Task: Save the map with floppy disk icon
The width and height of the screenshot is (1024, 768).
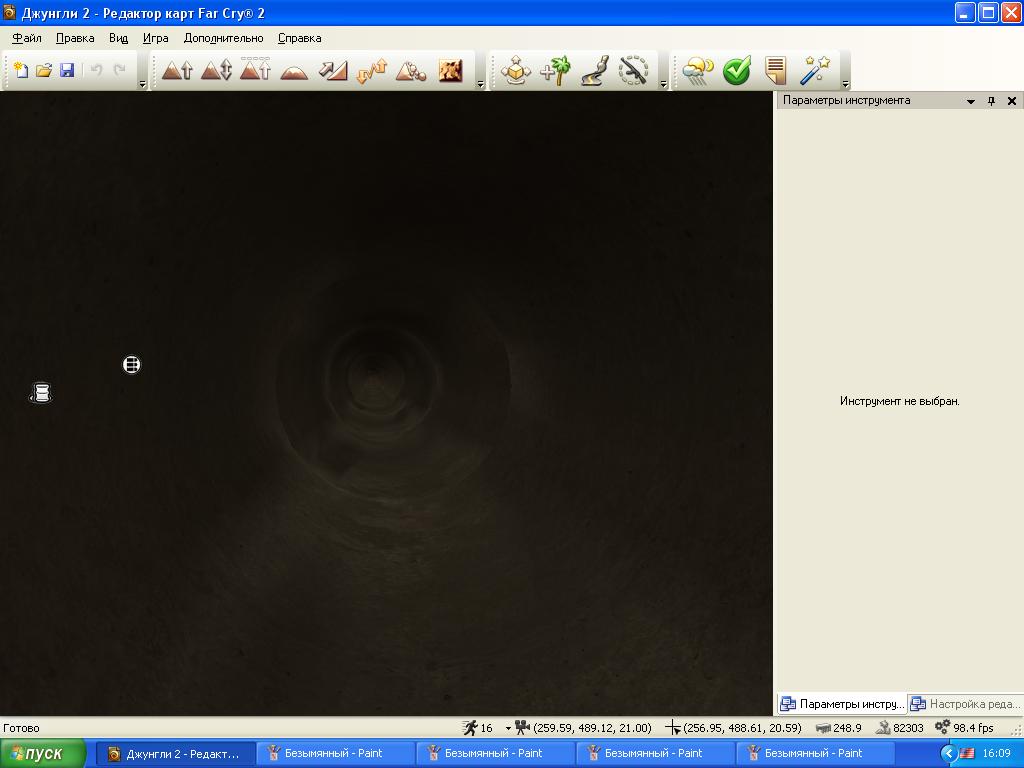Action: [67, 70]
